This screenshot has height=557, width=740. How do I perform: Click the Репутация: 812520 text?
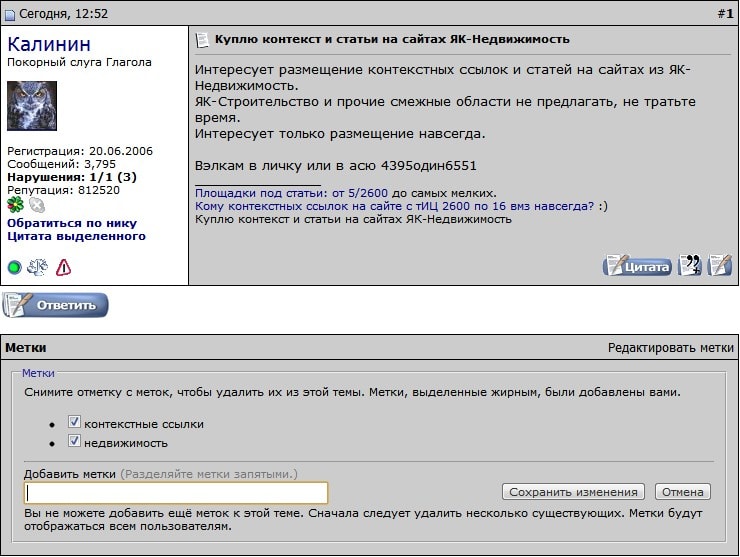[63, 190]
